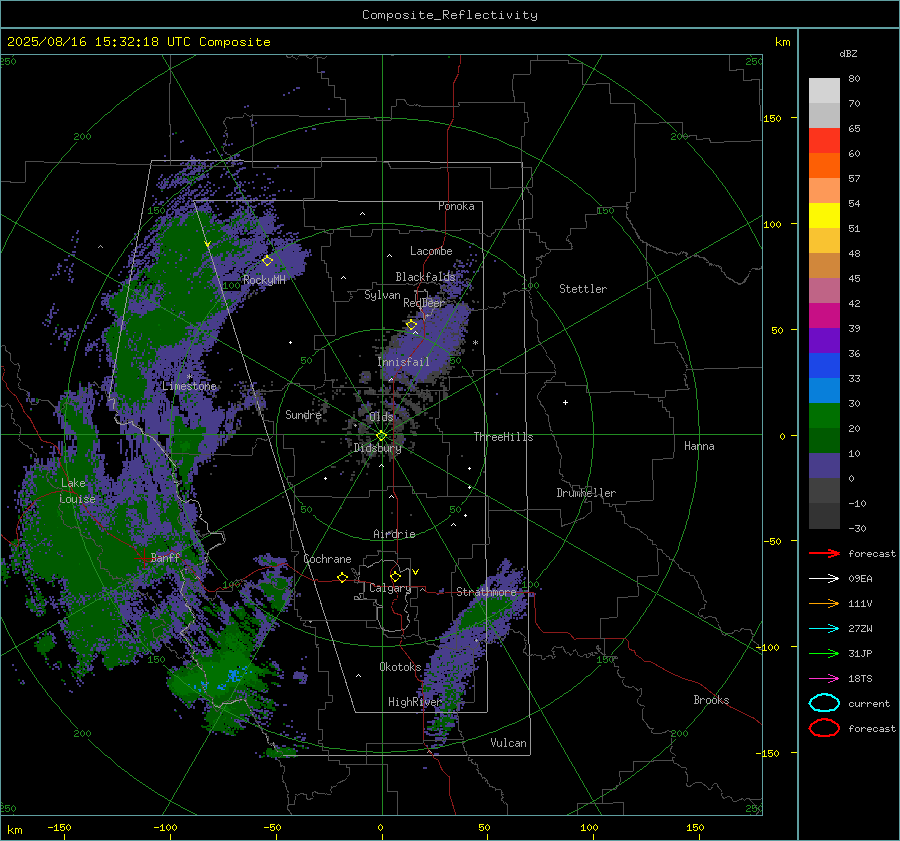The height and width of the screenshot is (841, 900).
Task: Click the 'Olds' map label
Action: (x=381, y=417)
